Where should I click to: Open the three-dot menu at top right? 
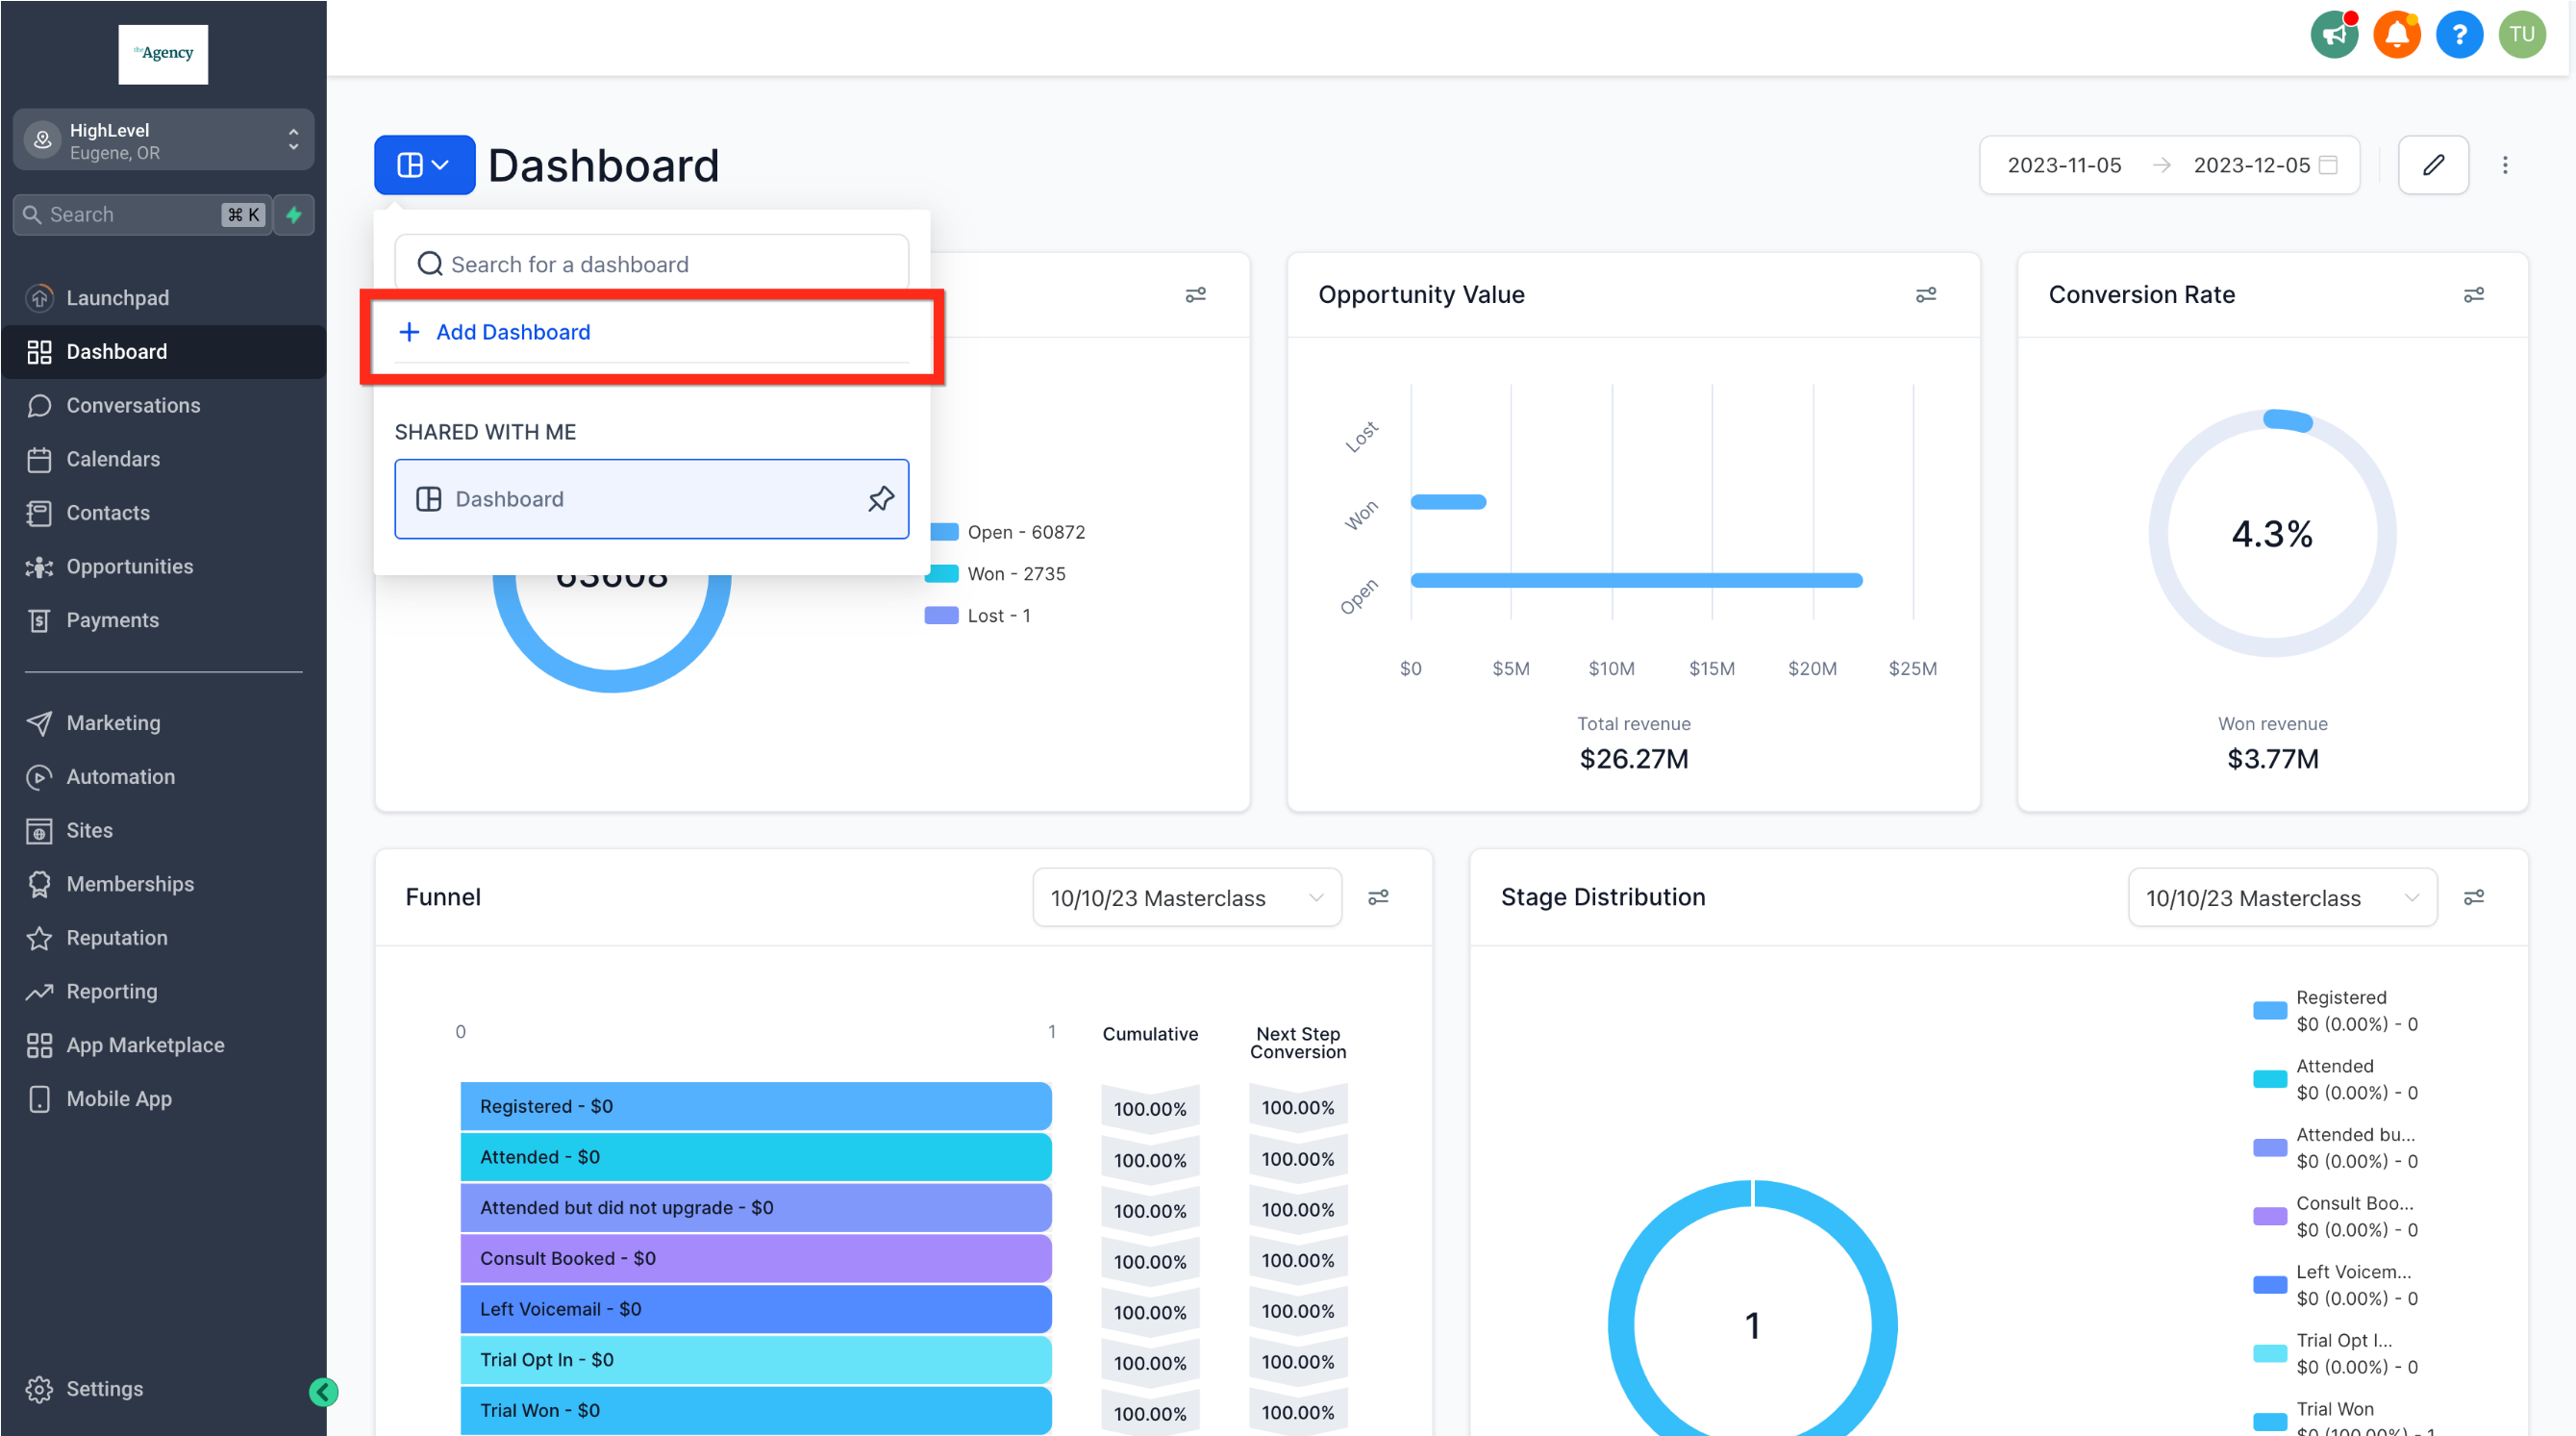point(2506,165)
